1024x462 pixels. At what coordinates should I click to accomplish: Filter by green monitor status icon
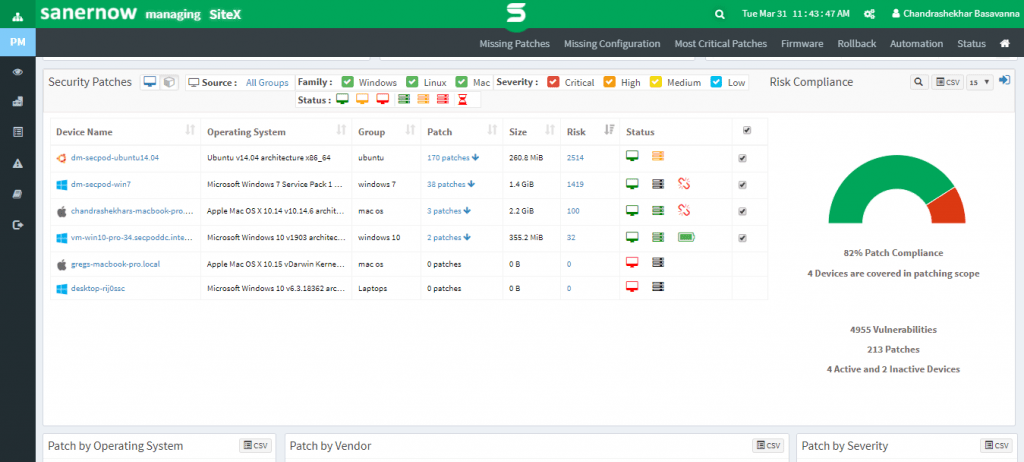[x=343, y=99]
